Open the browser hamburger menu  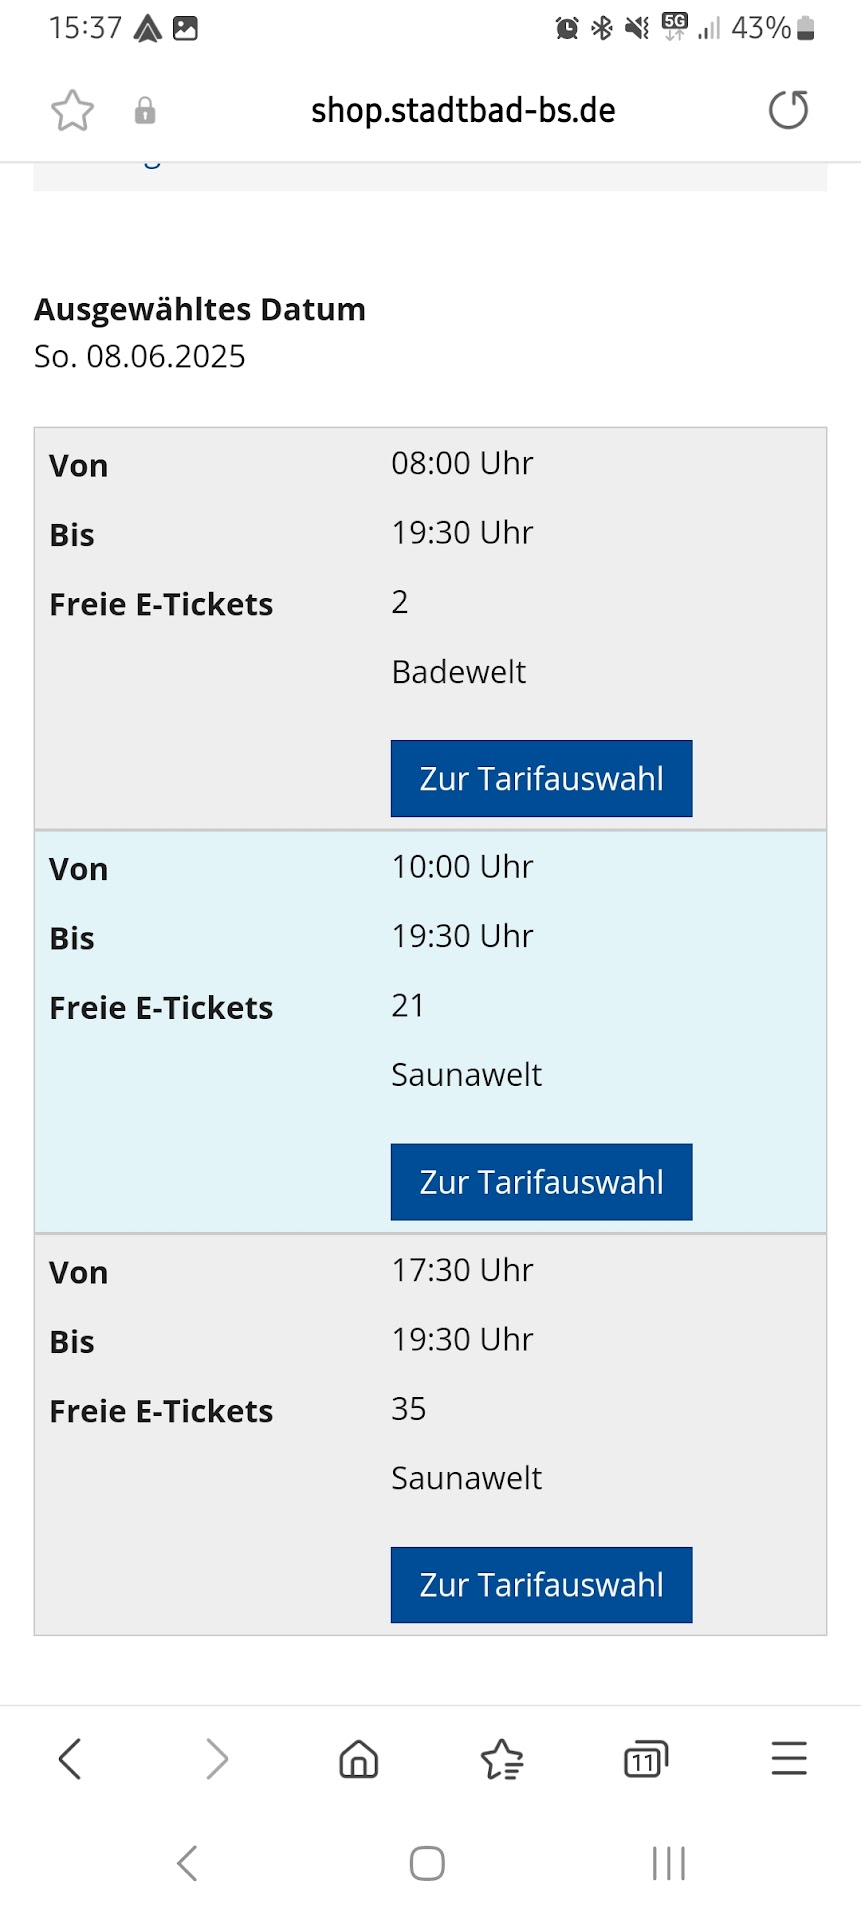(789, 1758)
